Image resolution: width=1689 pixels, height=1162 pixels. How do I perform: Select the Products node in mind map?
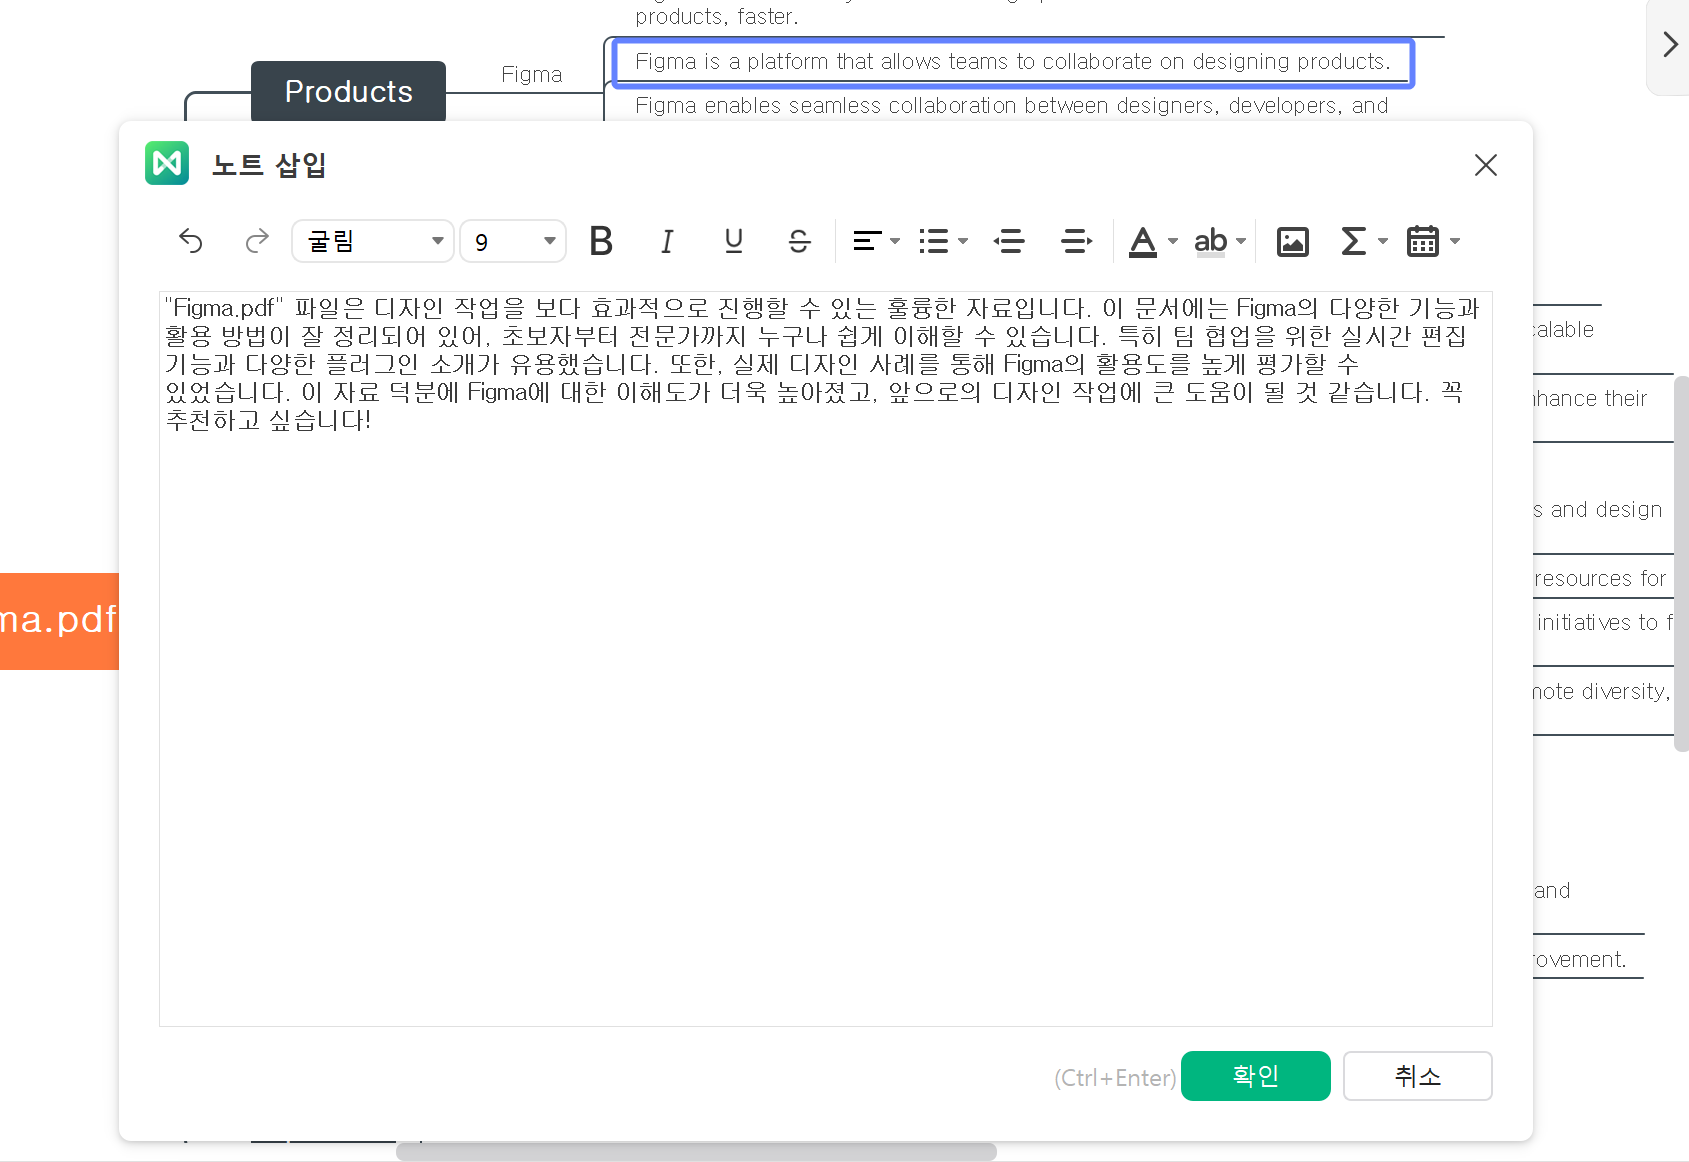pyautogui.click(x=348, y=91)
